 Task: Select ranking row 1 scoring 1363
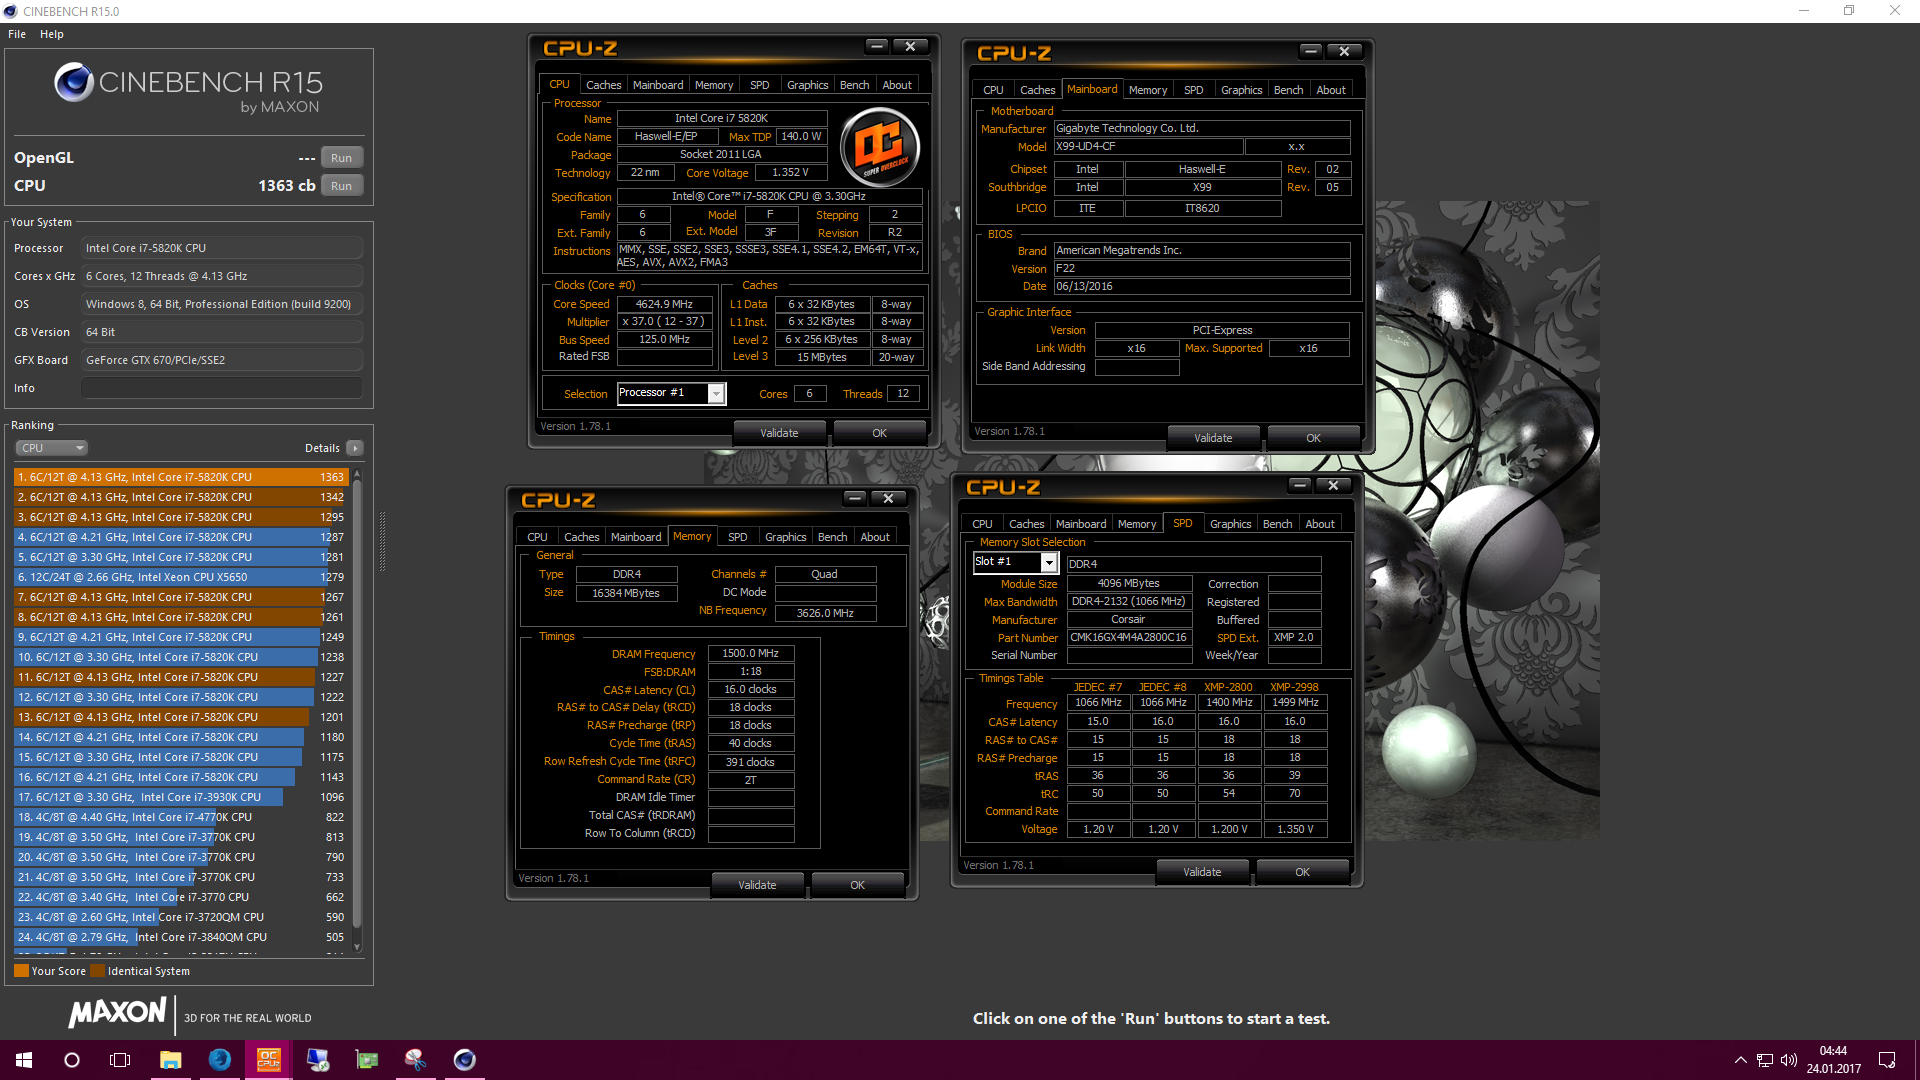click(180, 477)
